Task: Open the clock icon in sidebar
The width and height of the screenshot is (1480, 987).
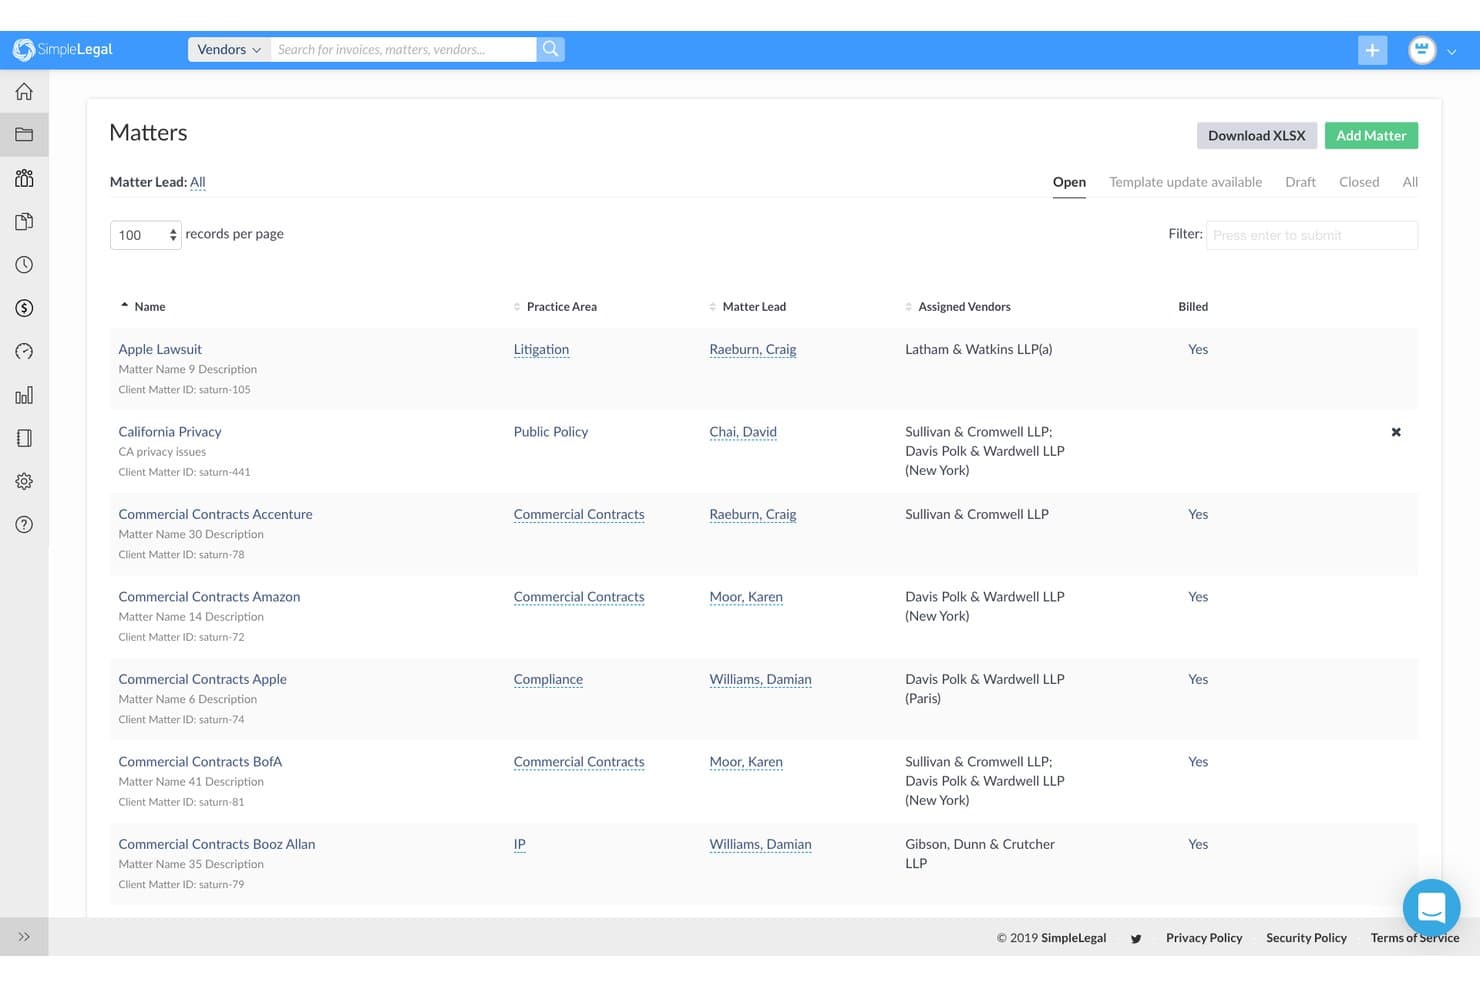Action: pyautogui.click(x=24, y=265)
